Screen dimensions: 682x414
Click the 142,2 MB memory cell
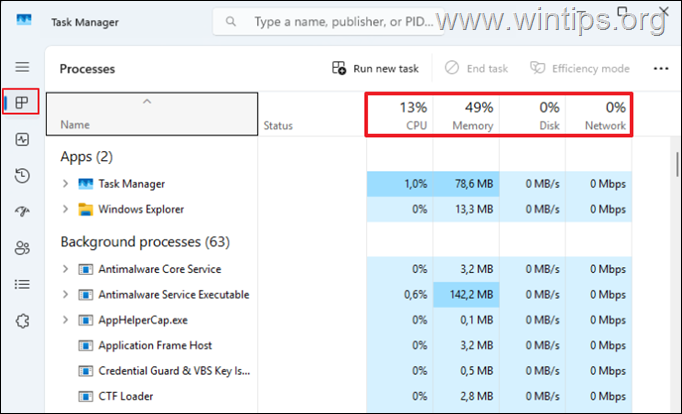pos(466,294)
